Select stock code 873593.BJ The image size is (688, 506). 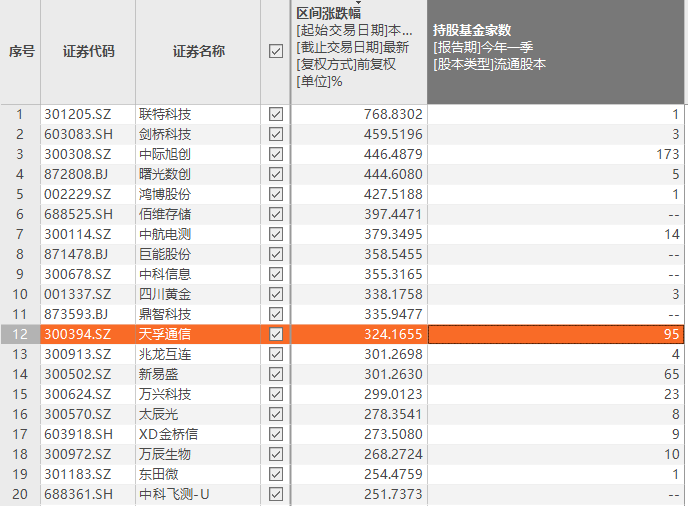pyautogui.click(x=76, y=314)
